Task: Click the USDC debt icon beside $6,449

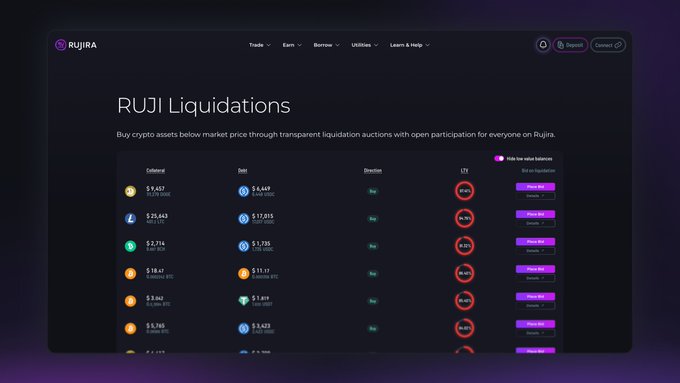Action: (244, 191)
